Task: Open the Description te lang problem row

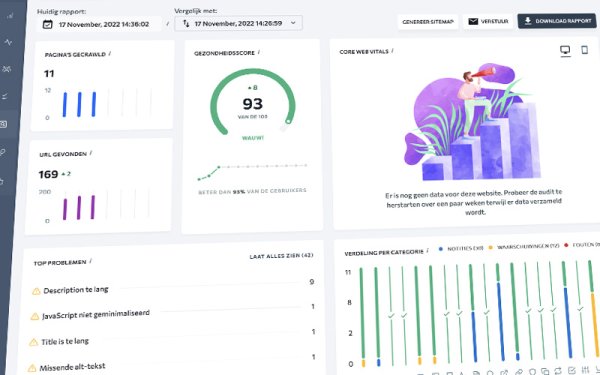Action: (174, 287)
